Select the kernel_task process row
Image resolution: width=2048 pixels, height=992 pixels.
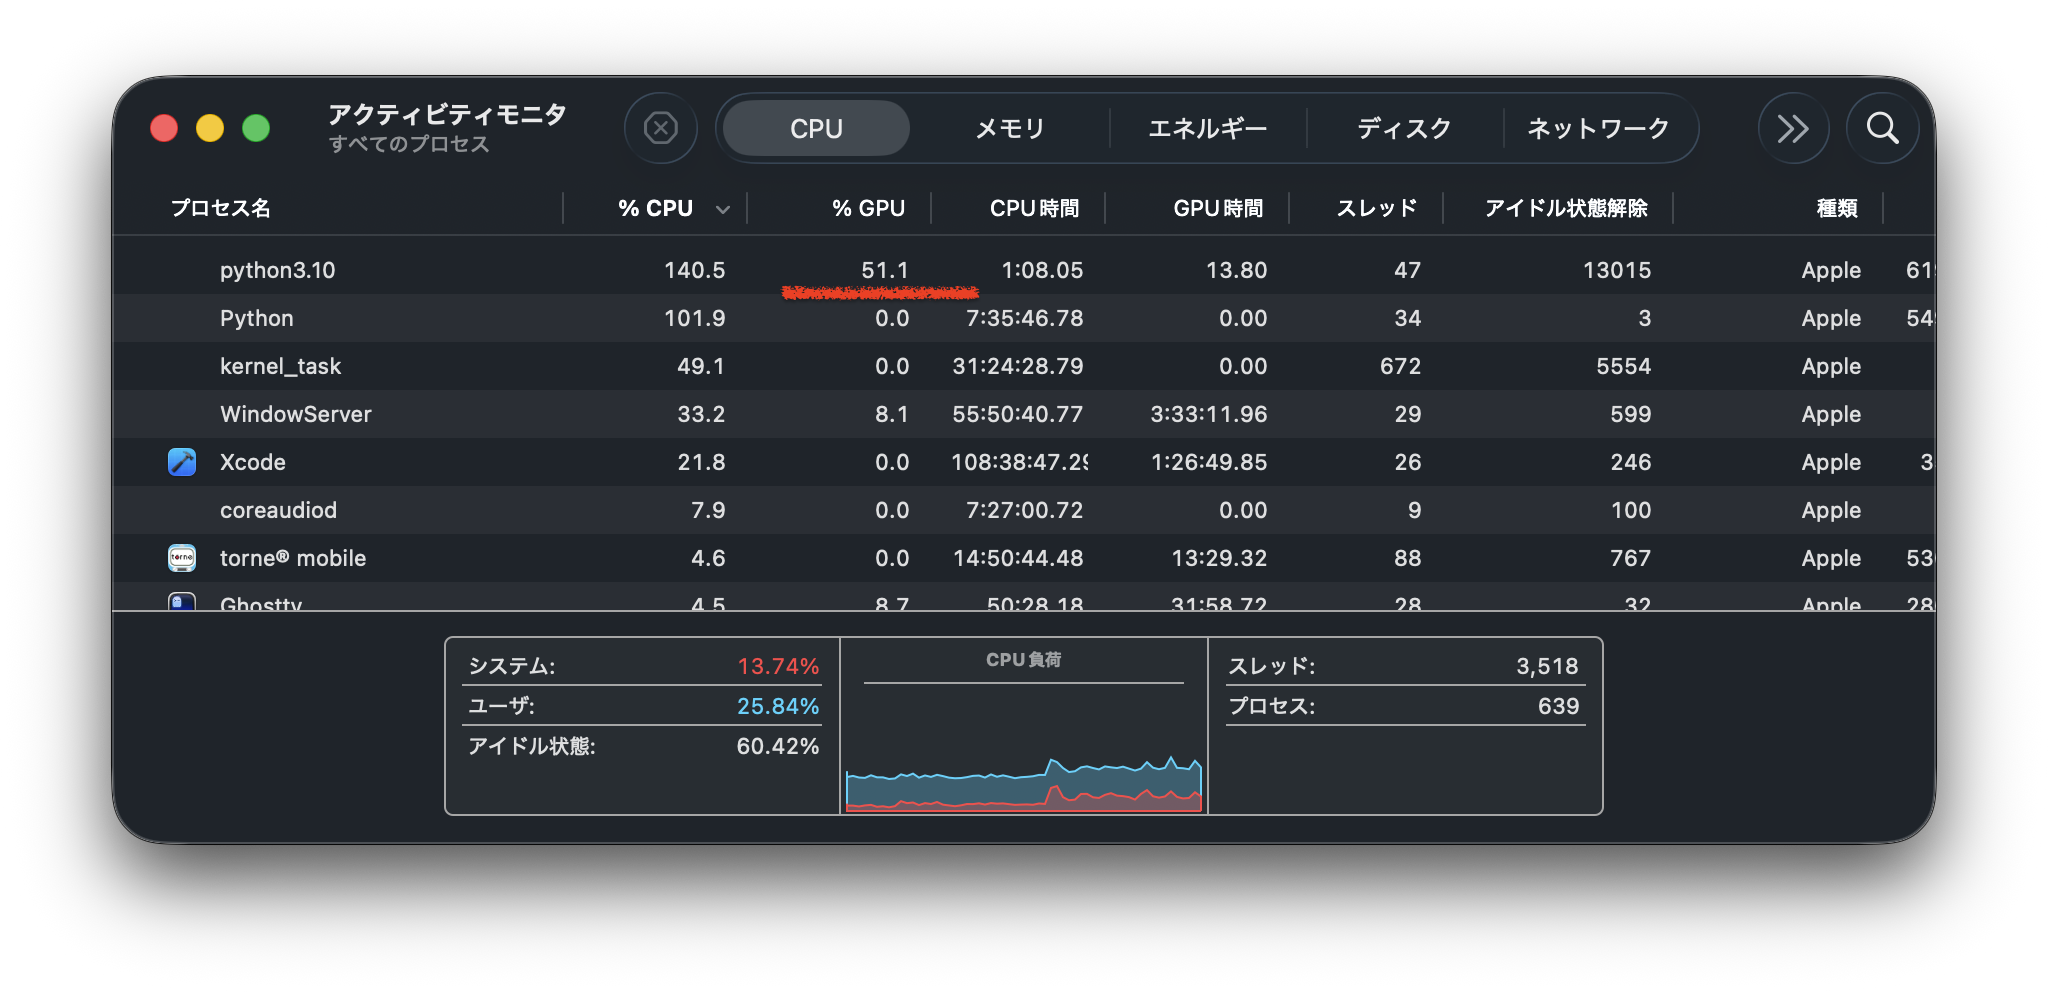pyautogui.click(x=600, y=366)
